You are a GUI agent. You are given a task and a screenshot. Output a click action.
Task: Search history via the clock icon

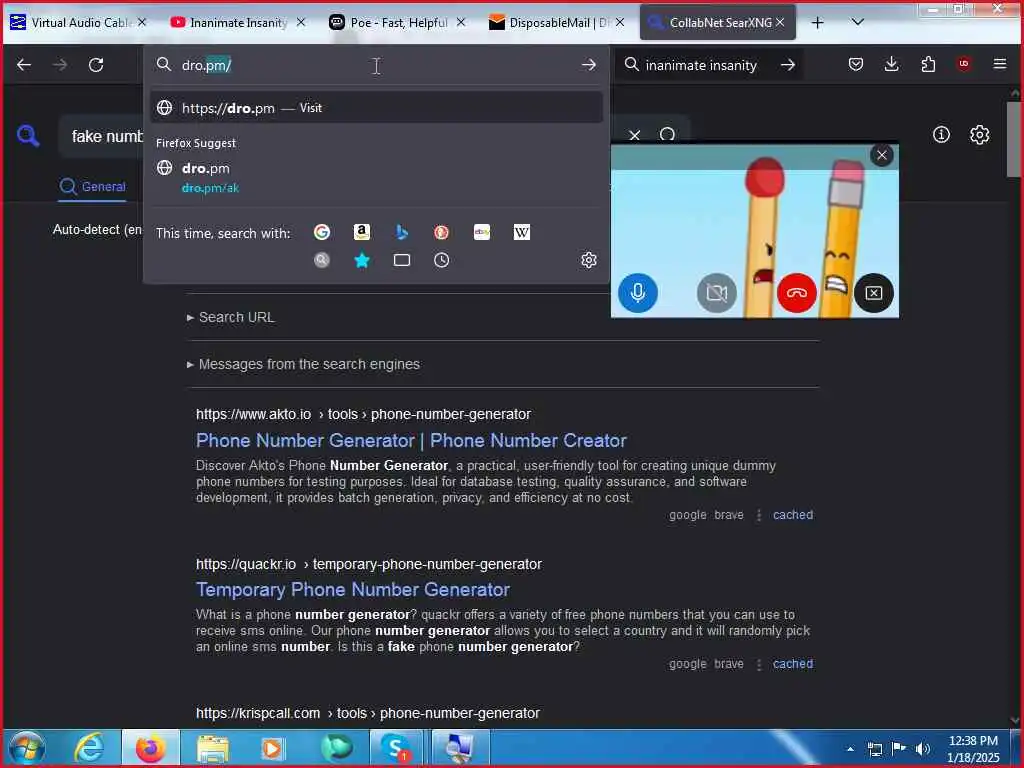(x=441, y=261)
